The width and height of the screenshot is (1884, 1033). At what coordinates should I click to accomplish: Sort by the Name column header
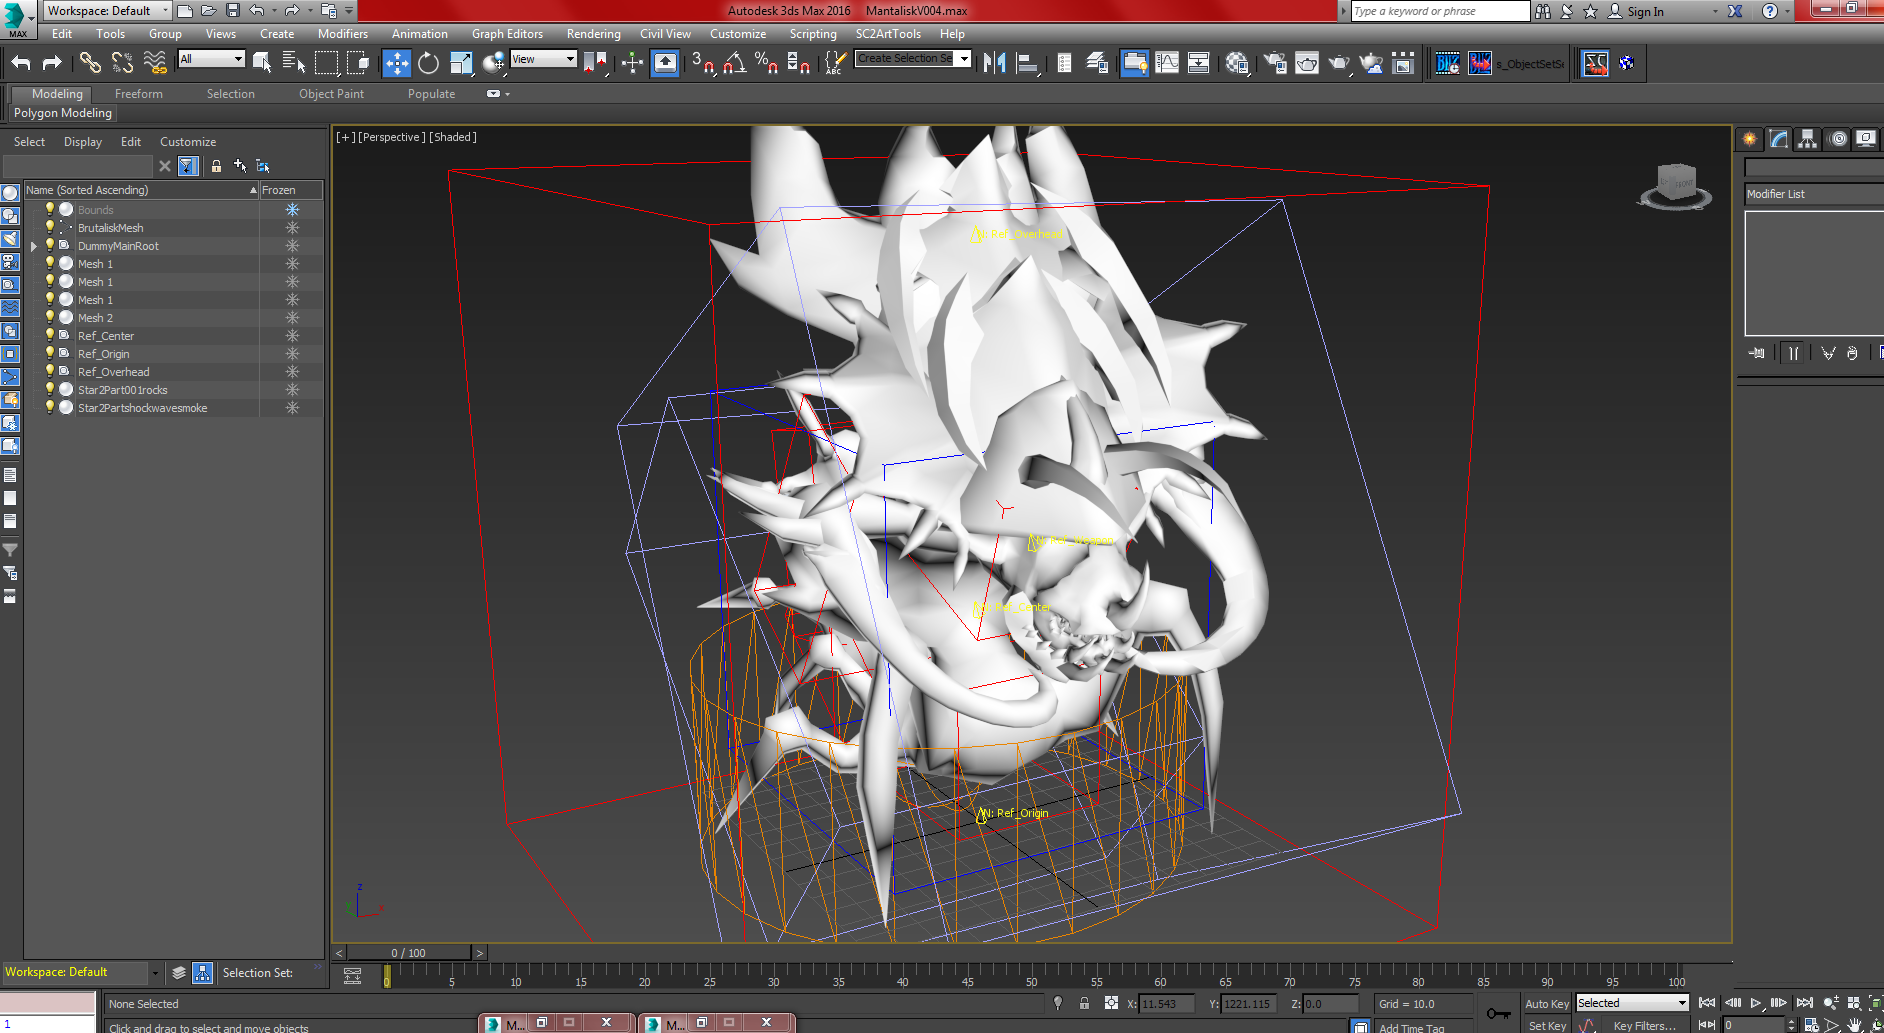(140, 190)
